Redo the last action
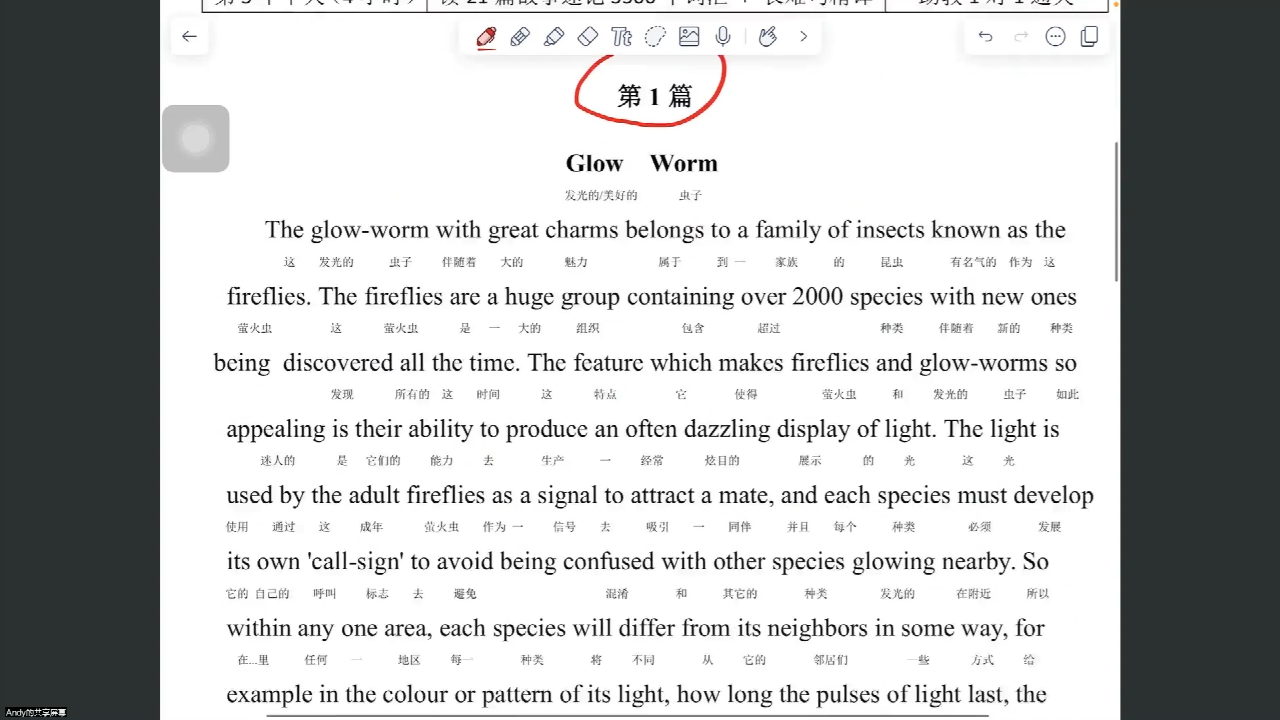 1021,37
